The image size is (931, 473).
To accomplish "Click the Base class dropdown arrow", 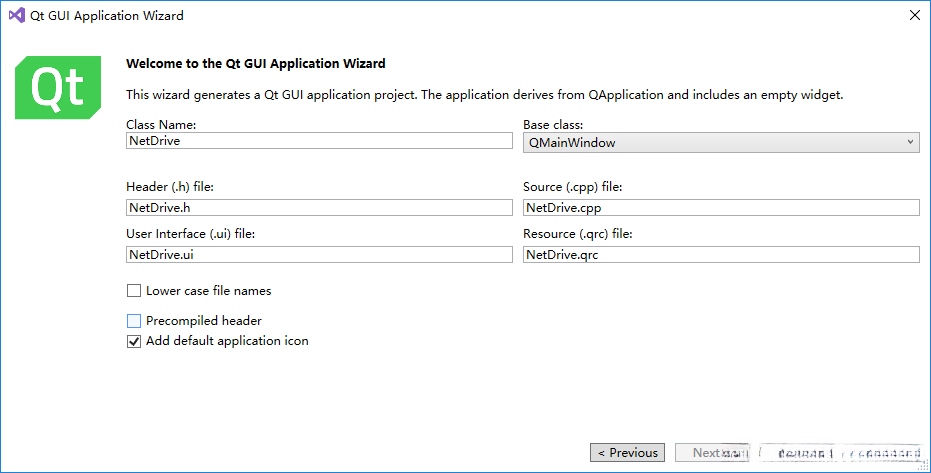I will 910,143.
